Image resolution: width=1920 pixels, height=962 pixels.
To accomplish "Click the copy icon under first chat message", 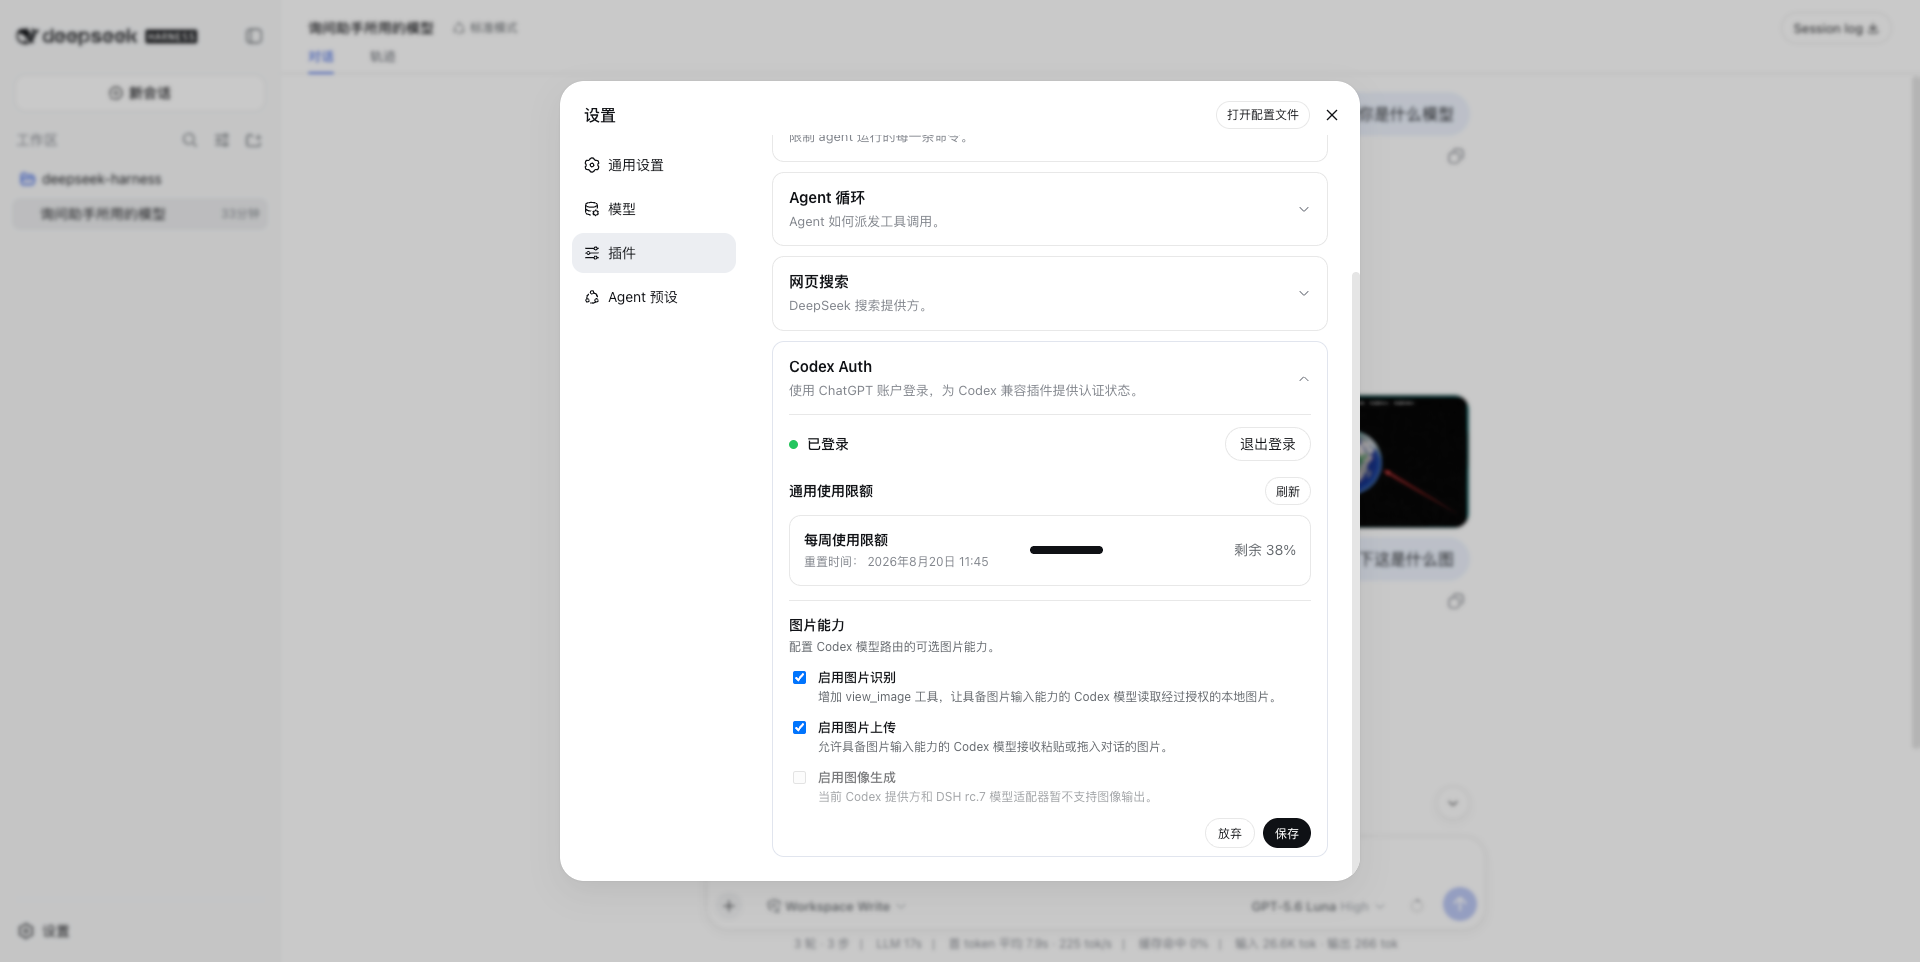I will click(x=1455, y=156).
